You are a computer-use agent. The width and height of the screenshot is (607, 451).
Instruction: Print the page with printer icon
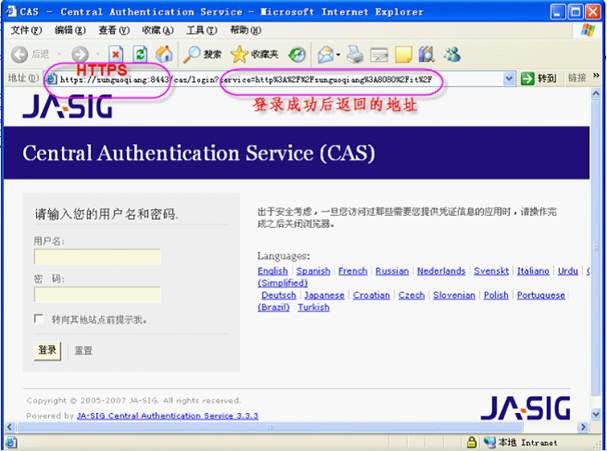[355, 54]
